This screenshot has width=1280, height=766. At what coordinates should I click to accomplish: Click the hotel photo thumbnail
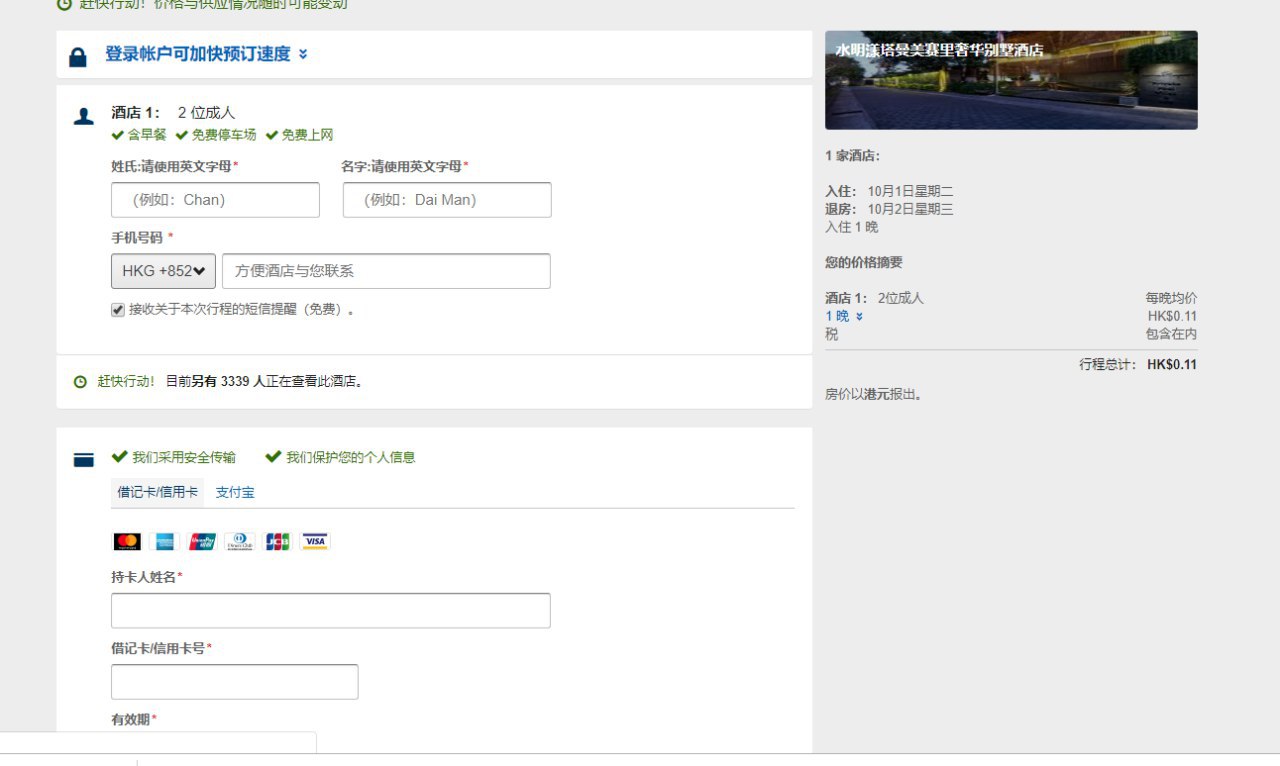pos(1011,80)
